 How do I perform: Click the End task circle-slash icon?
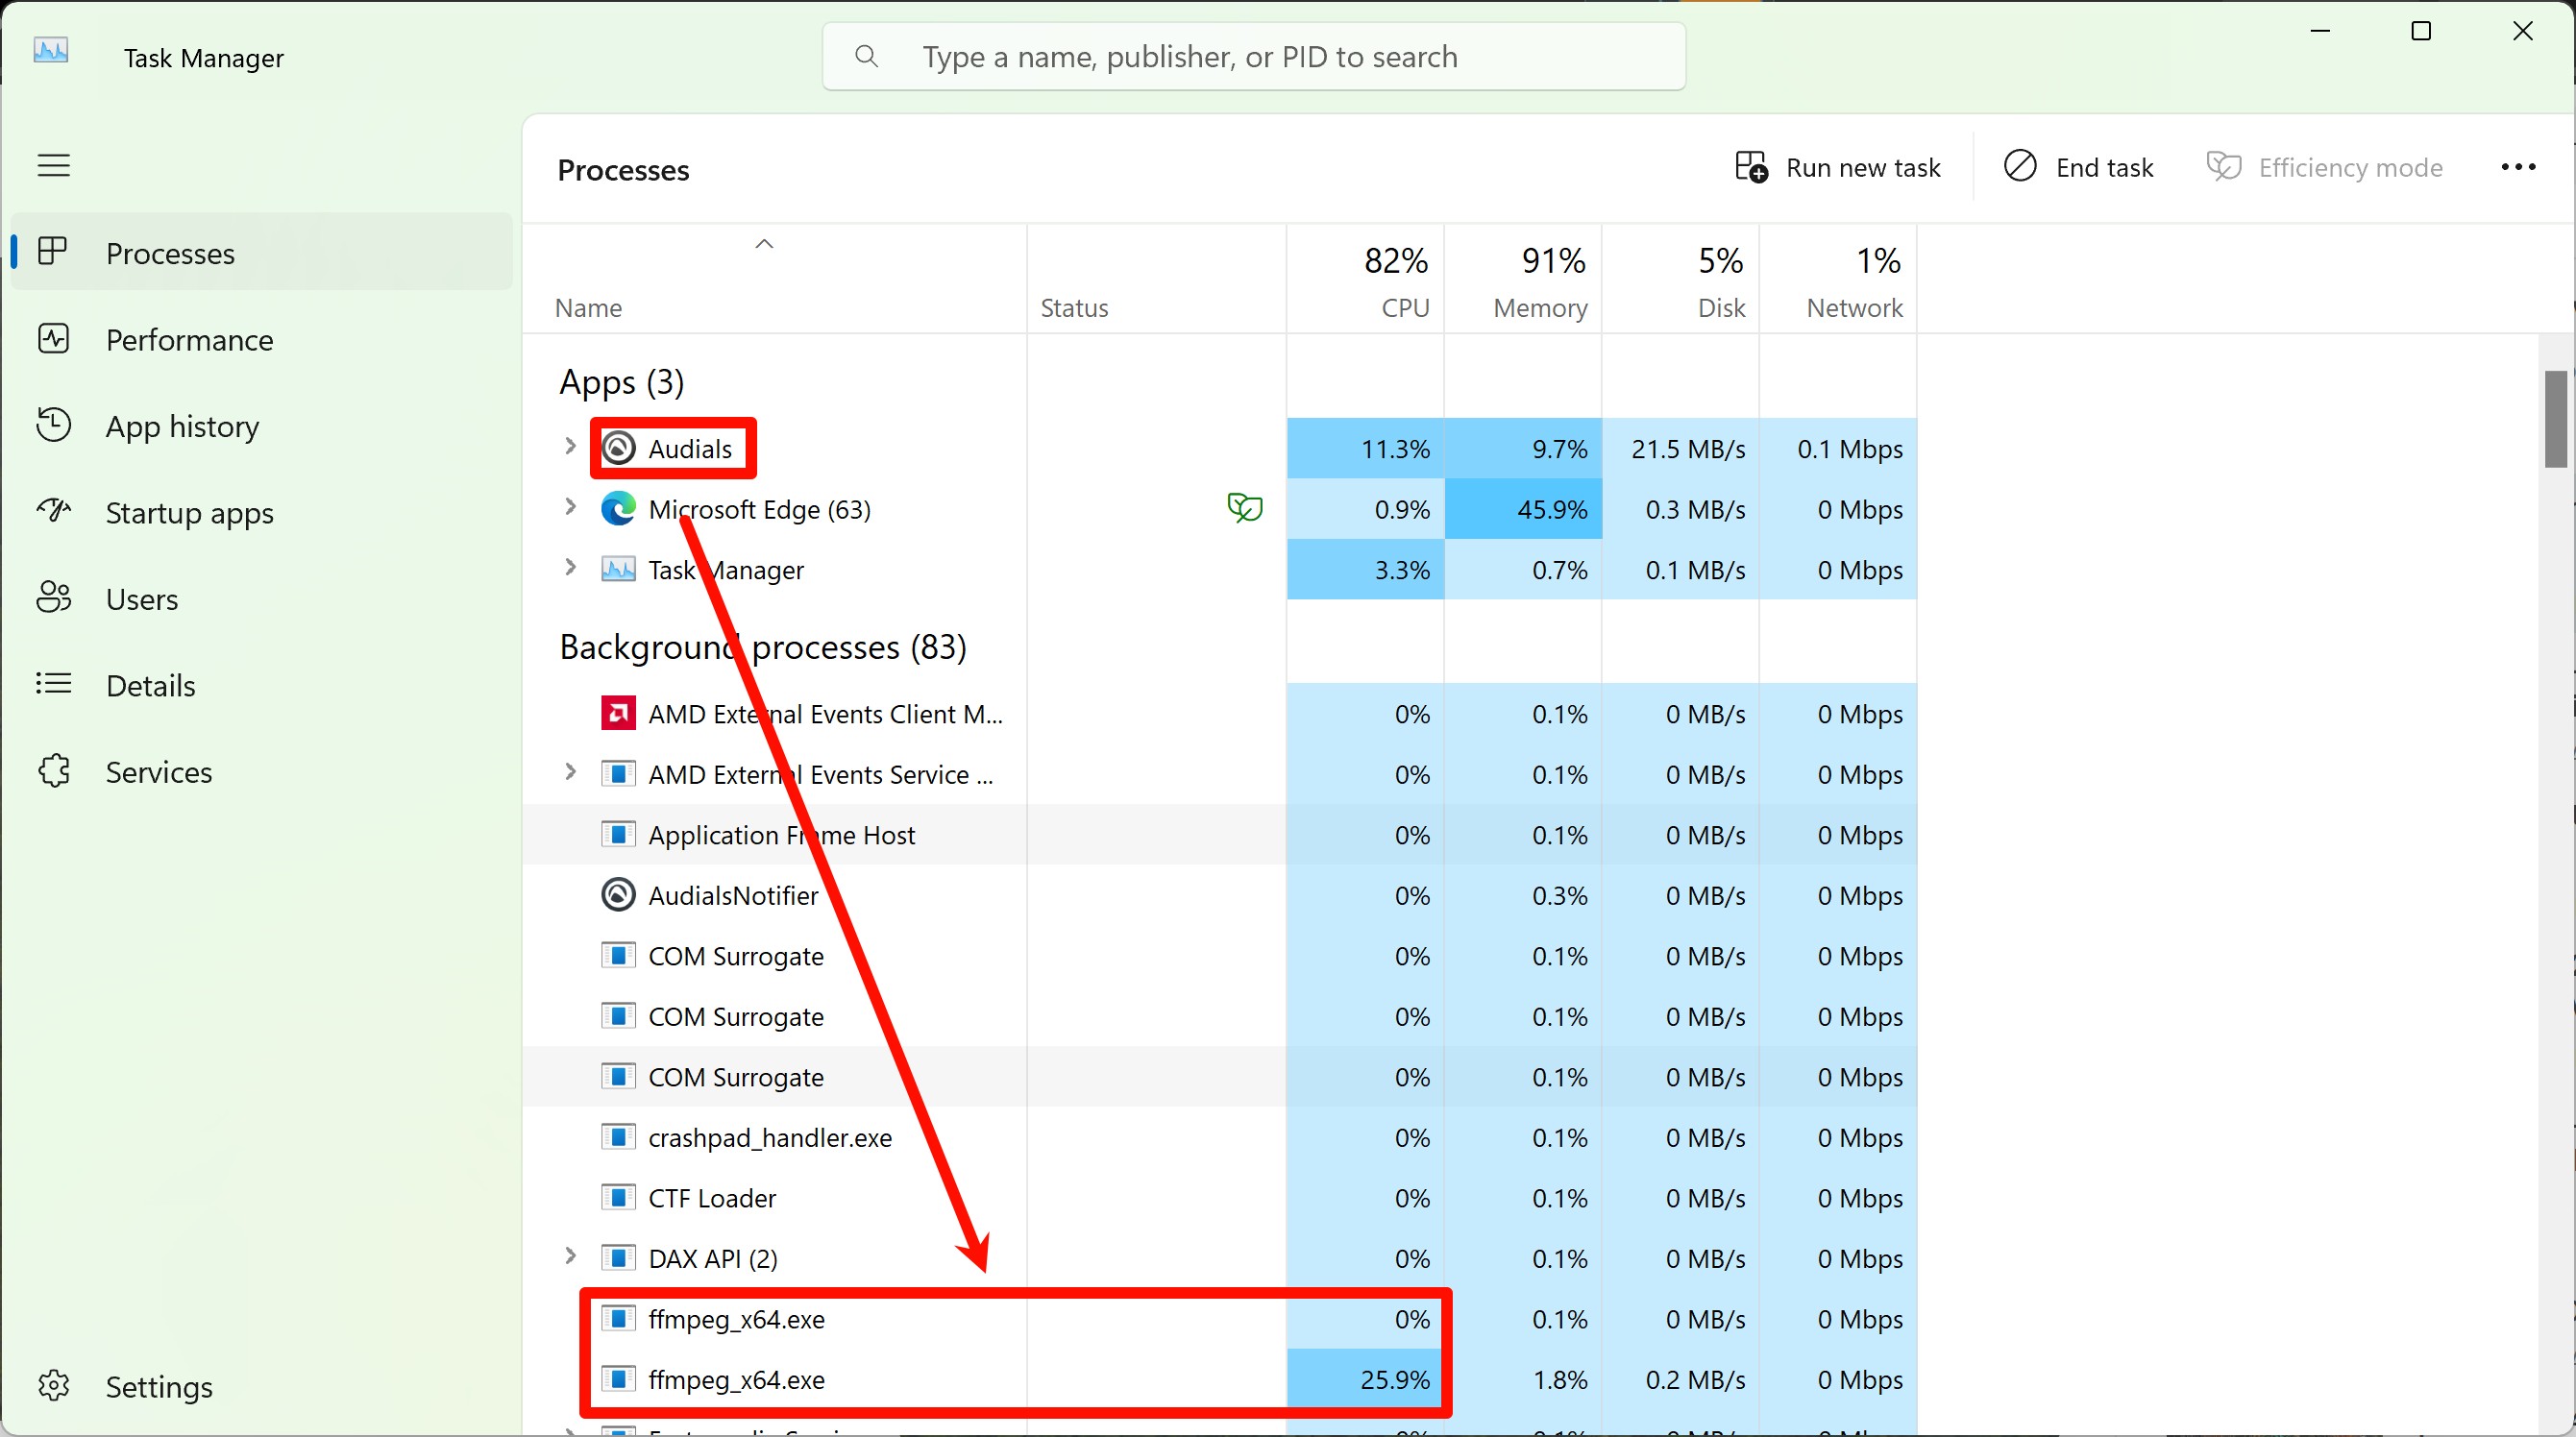click(2020, 166)
